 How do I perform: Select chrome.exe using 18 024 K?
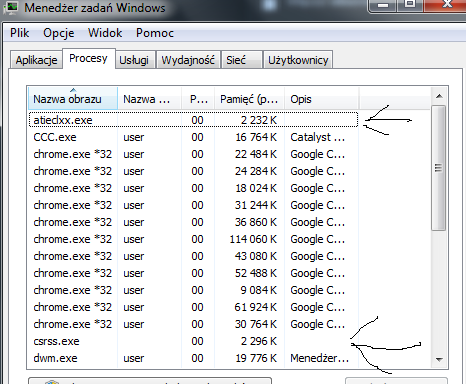point(193,188)
